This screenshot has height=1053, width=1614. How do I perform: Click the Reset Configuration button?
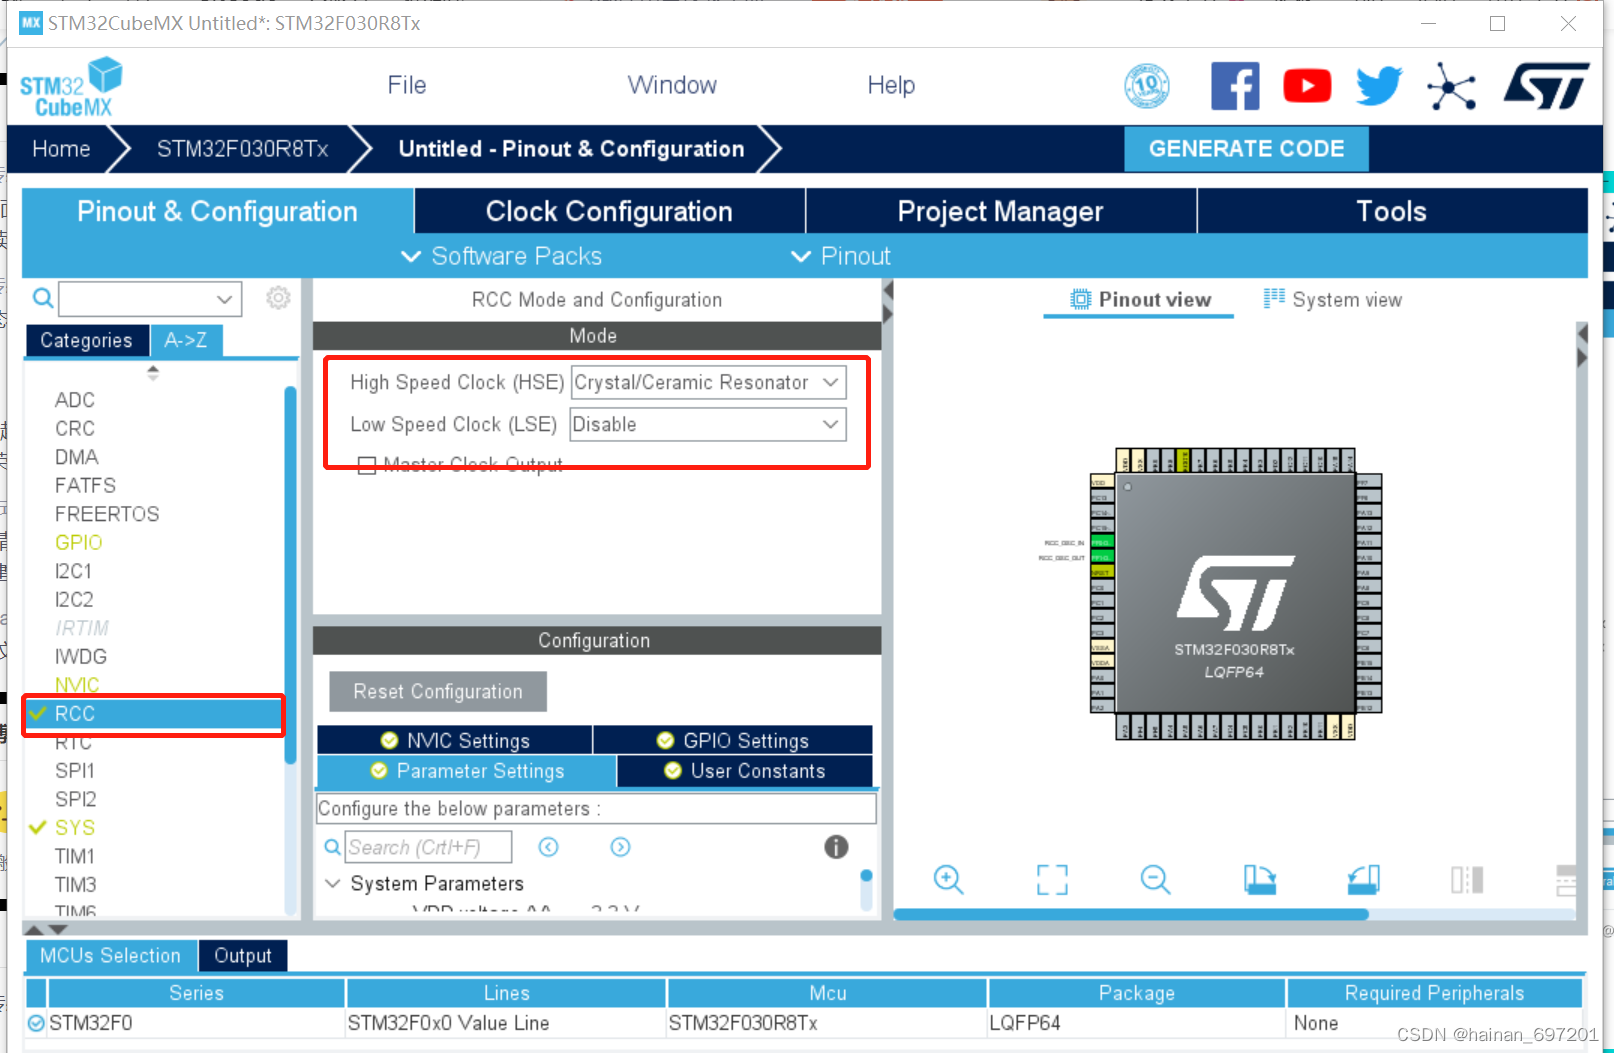point(438,691)
